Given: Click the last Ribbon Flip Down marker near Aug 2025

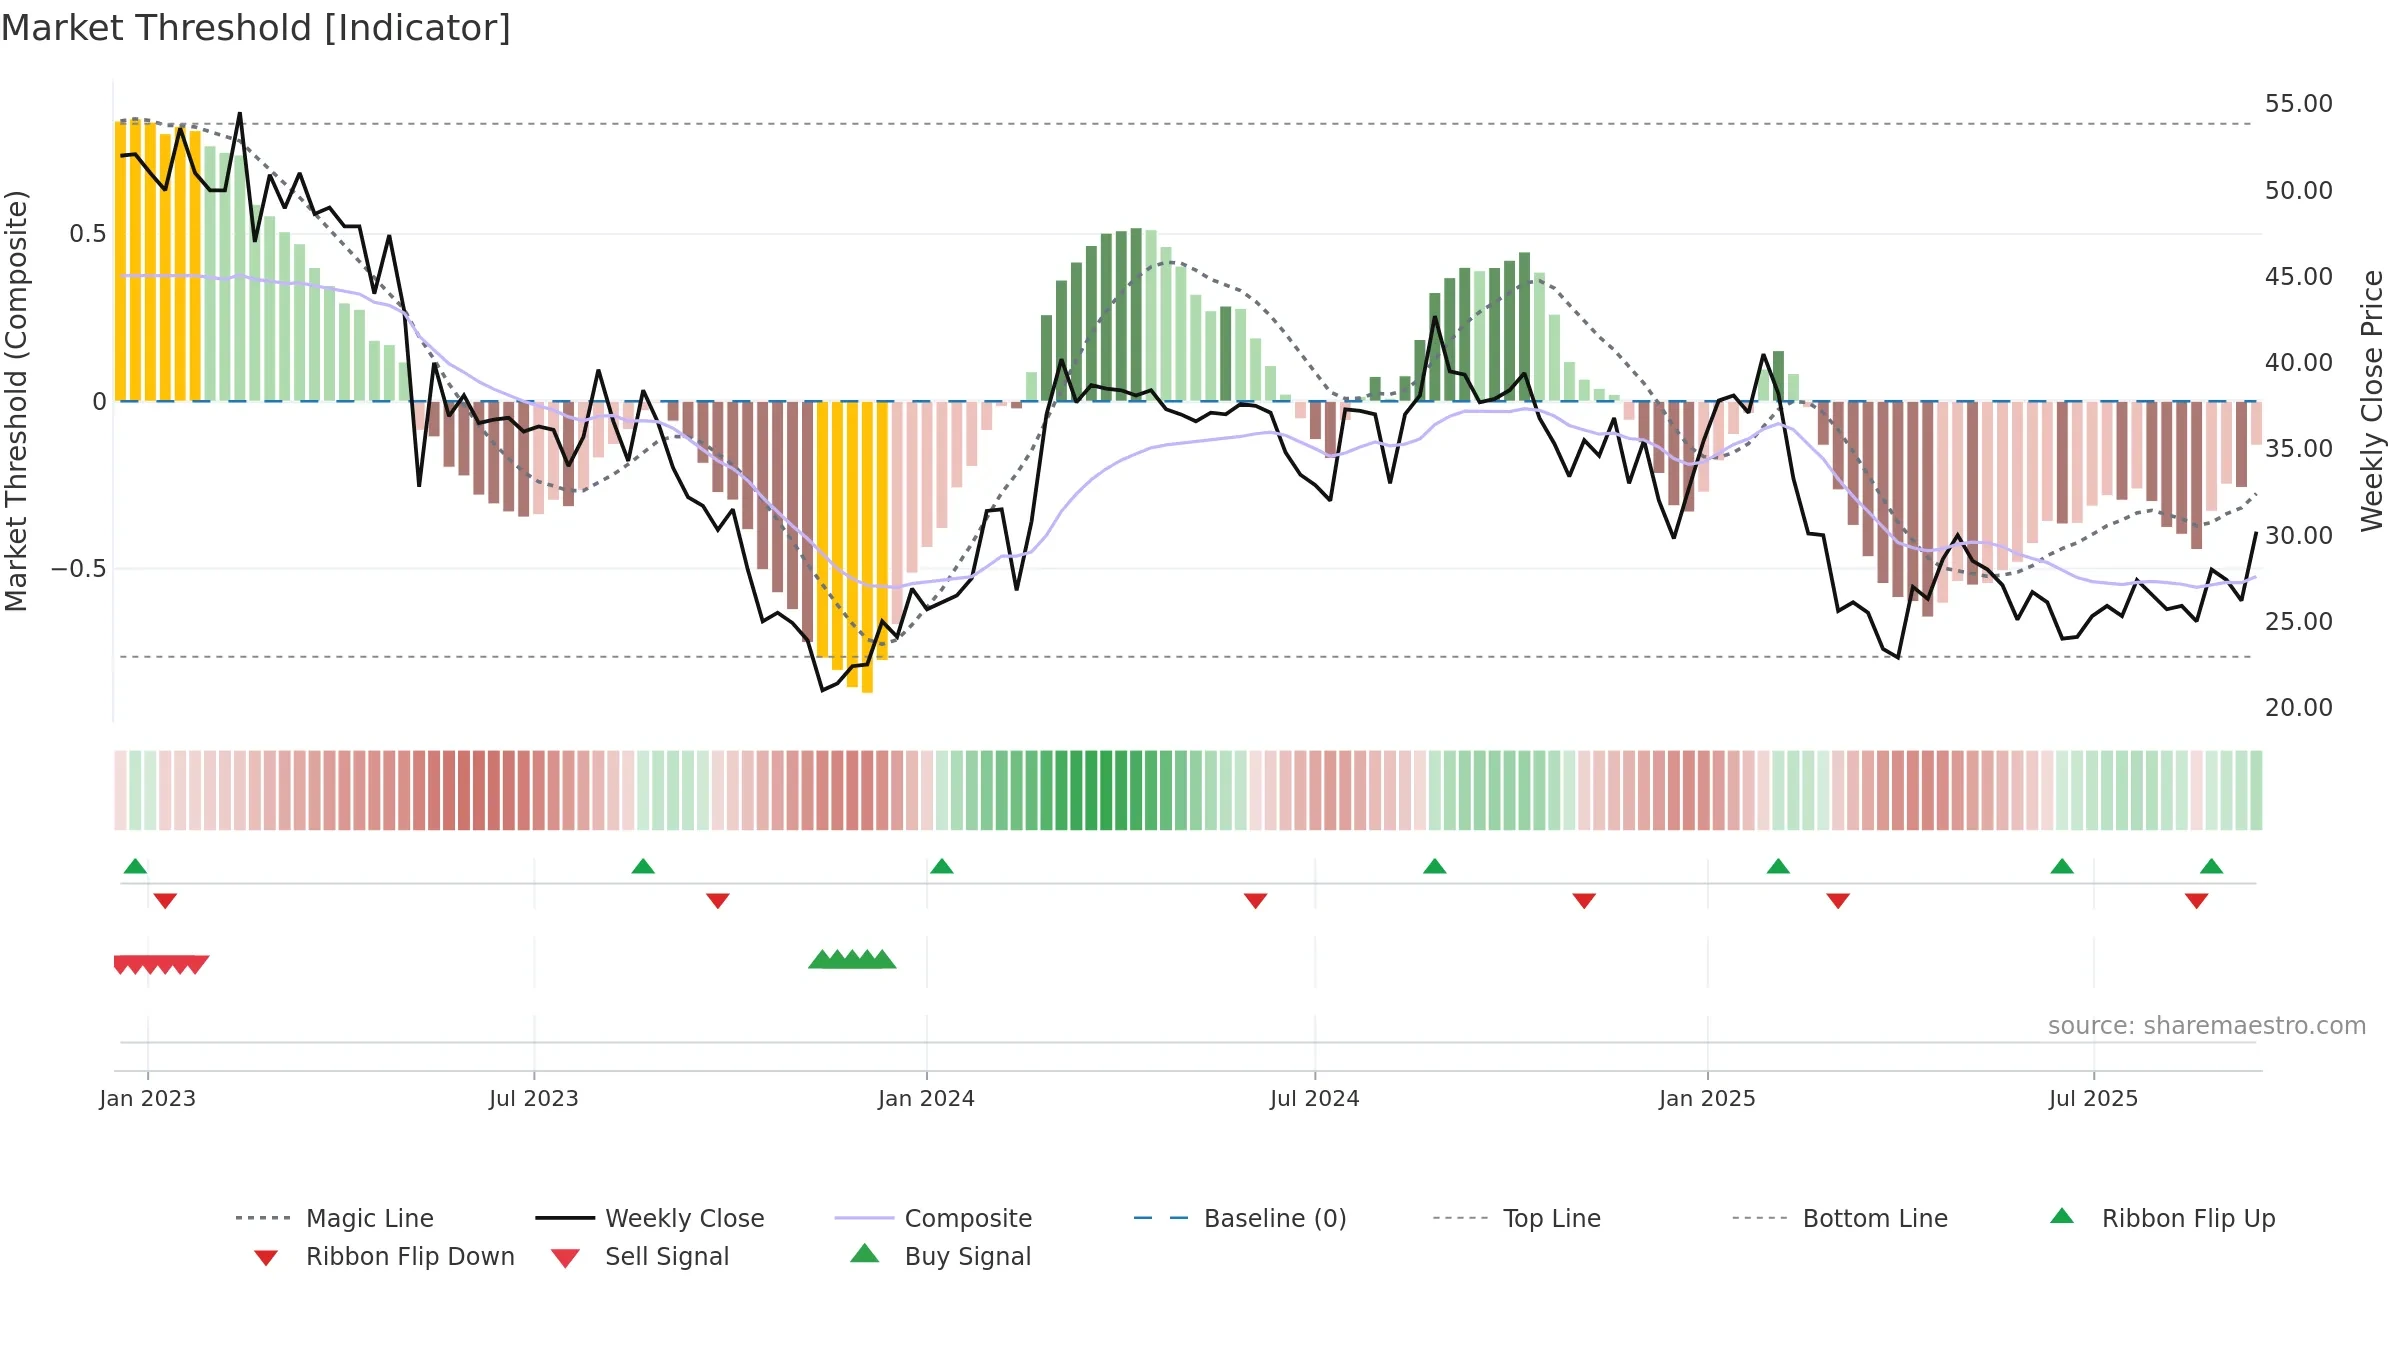Looking at the screenshot, I should coord(2197,901).
